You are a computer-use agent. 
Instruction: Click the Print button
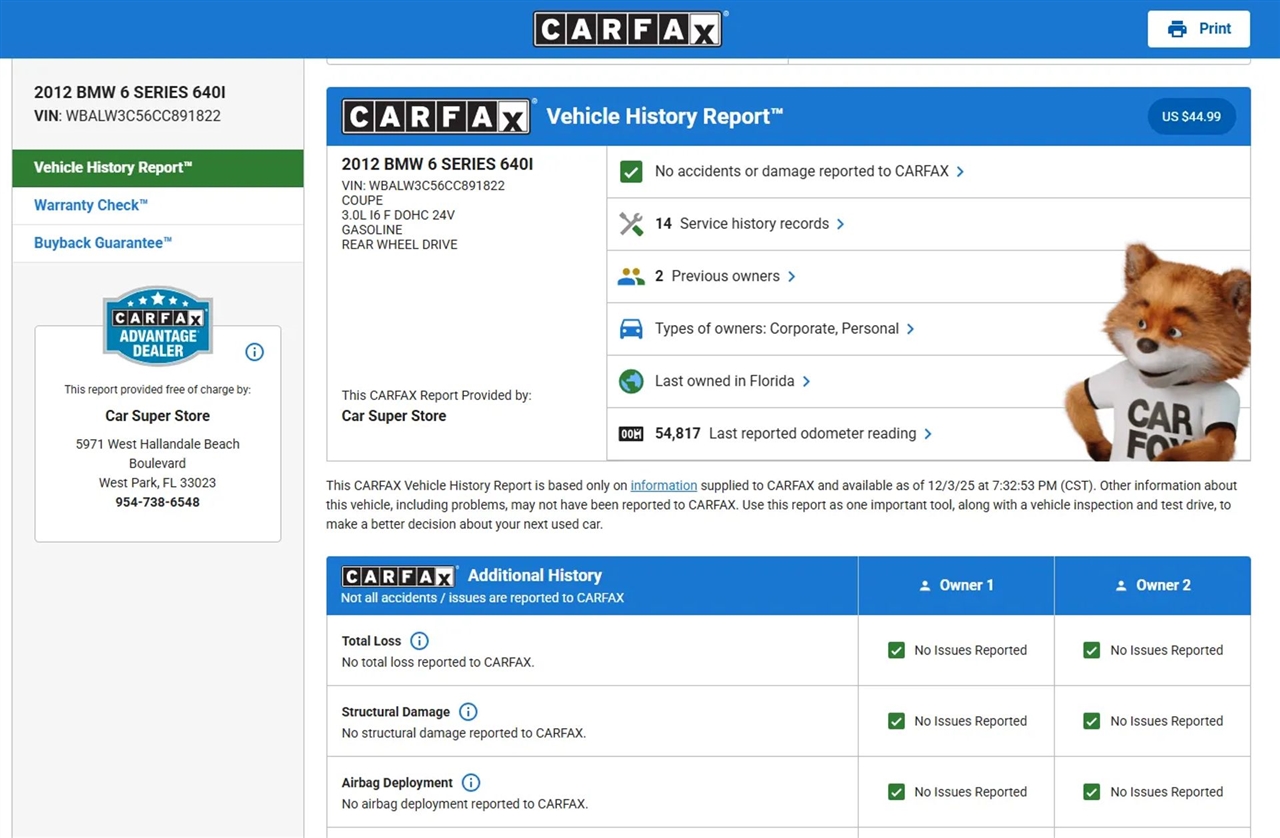pos(1198,29)
